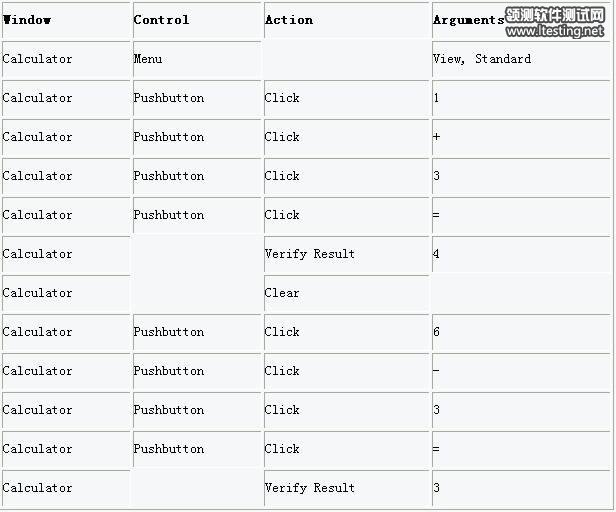Select the 'View, Standard' arguments cell
This screenshot has height=512, width=616.
[x=482, y=59]
